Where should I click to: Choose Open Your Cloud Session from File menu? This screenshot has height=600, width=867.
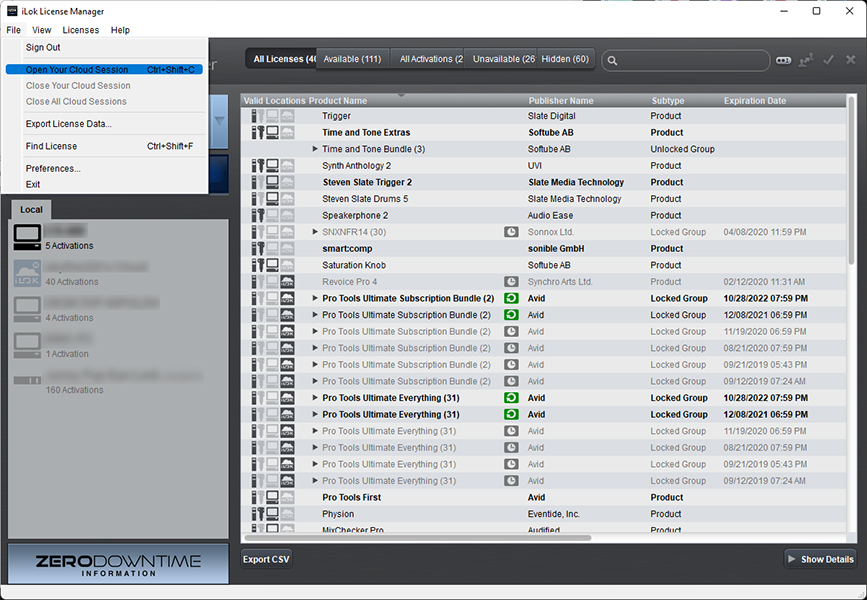pos(77,70)
